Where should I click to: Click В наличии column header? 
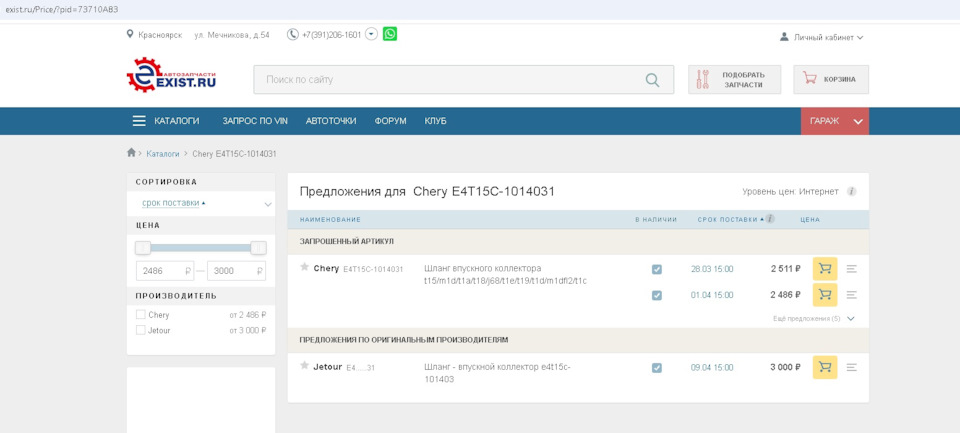(x=656, y=219)
